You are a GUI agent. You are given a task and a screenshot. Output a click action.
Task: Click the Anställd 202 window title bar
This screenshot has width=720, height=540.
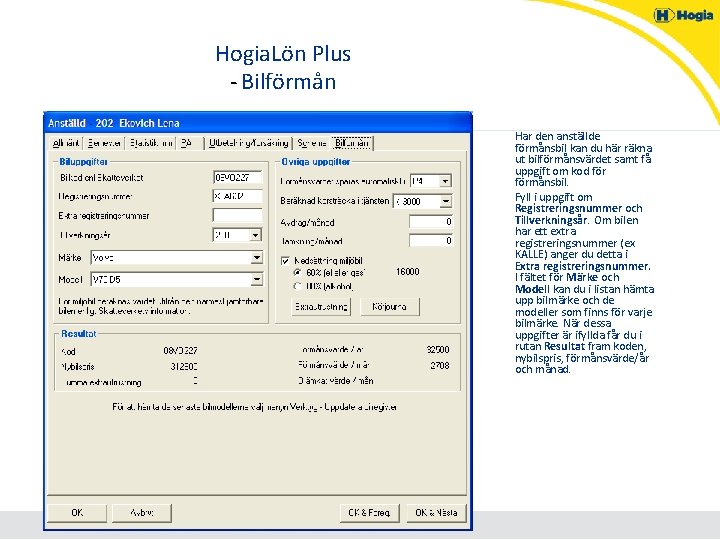tap(258, 123)
